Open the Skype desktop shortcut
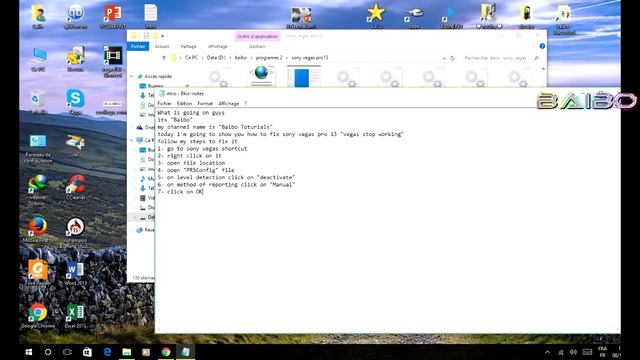 tap(76, 102)
